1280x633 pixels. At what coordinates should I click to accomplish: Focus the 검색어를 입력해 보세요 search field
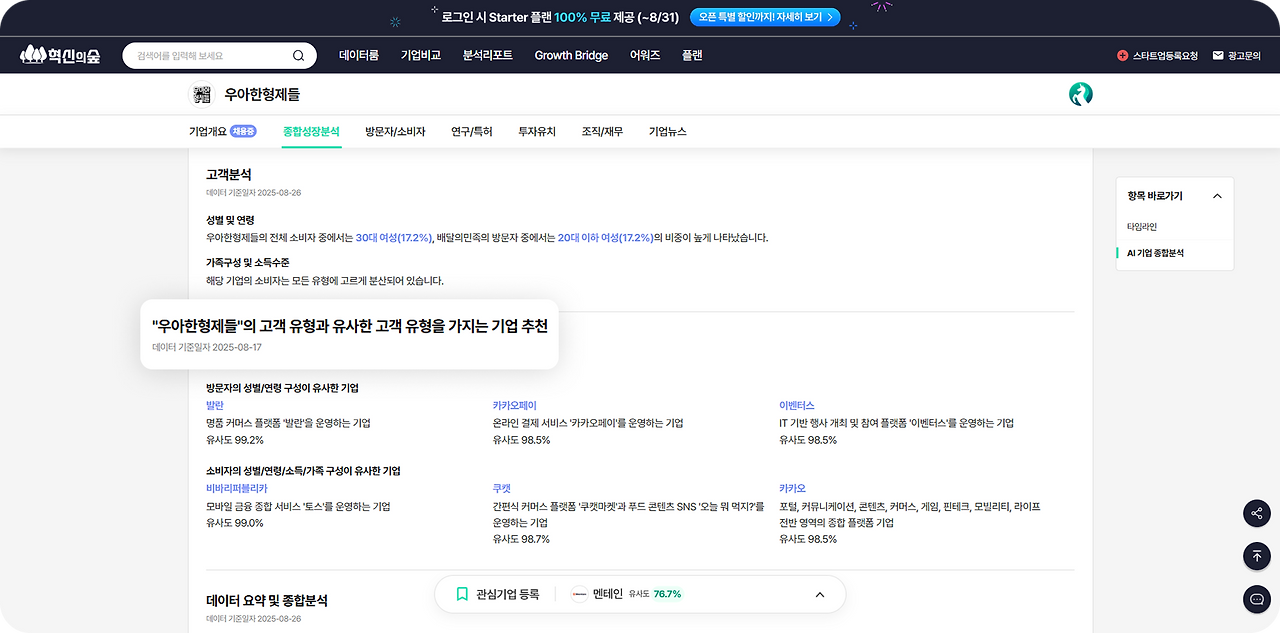click(219, 55)
